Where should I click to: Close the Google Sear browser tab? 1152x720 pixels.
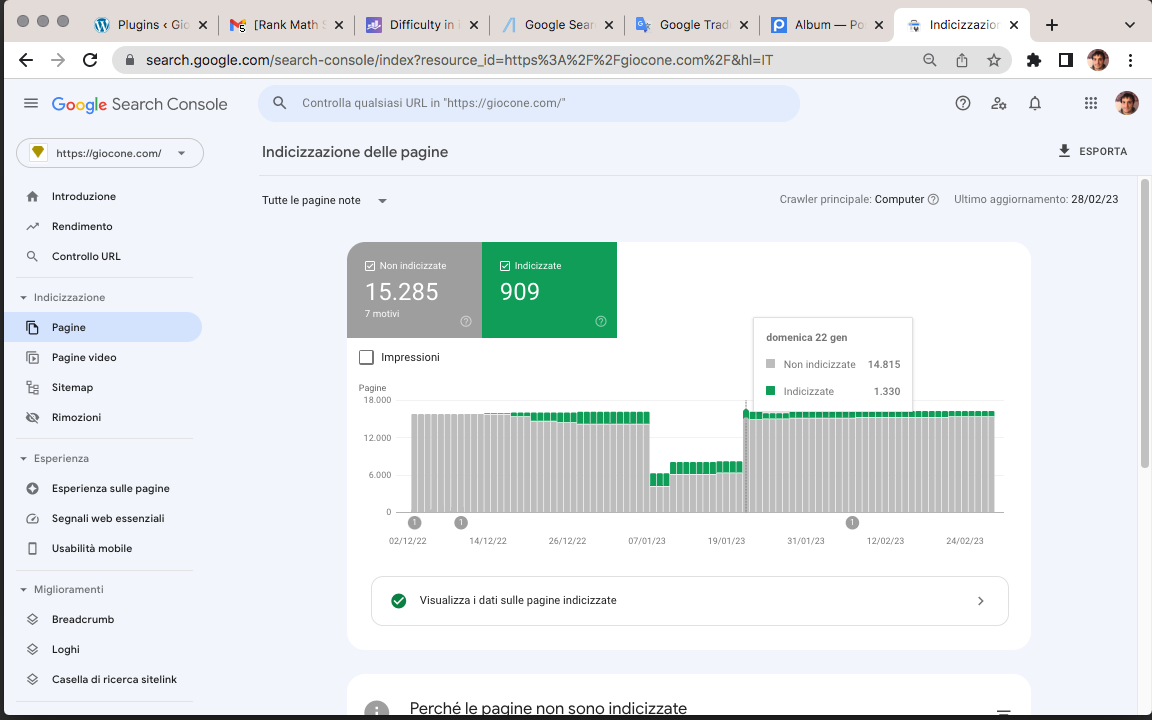[609, 25]
